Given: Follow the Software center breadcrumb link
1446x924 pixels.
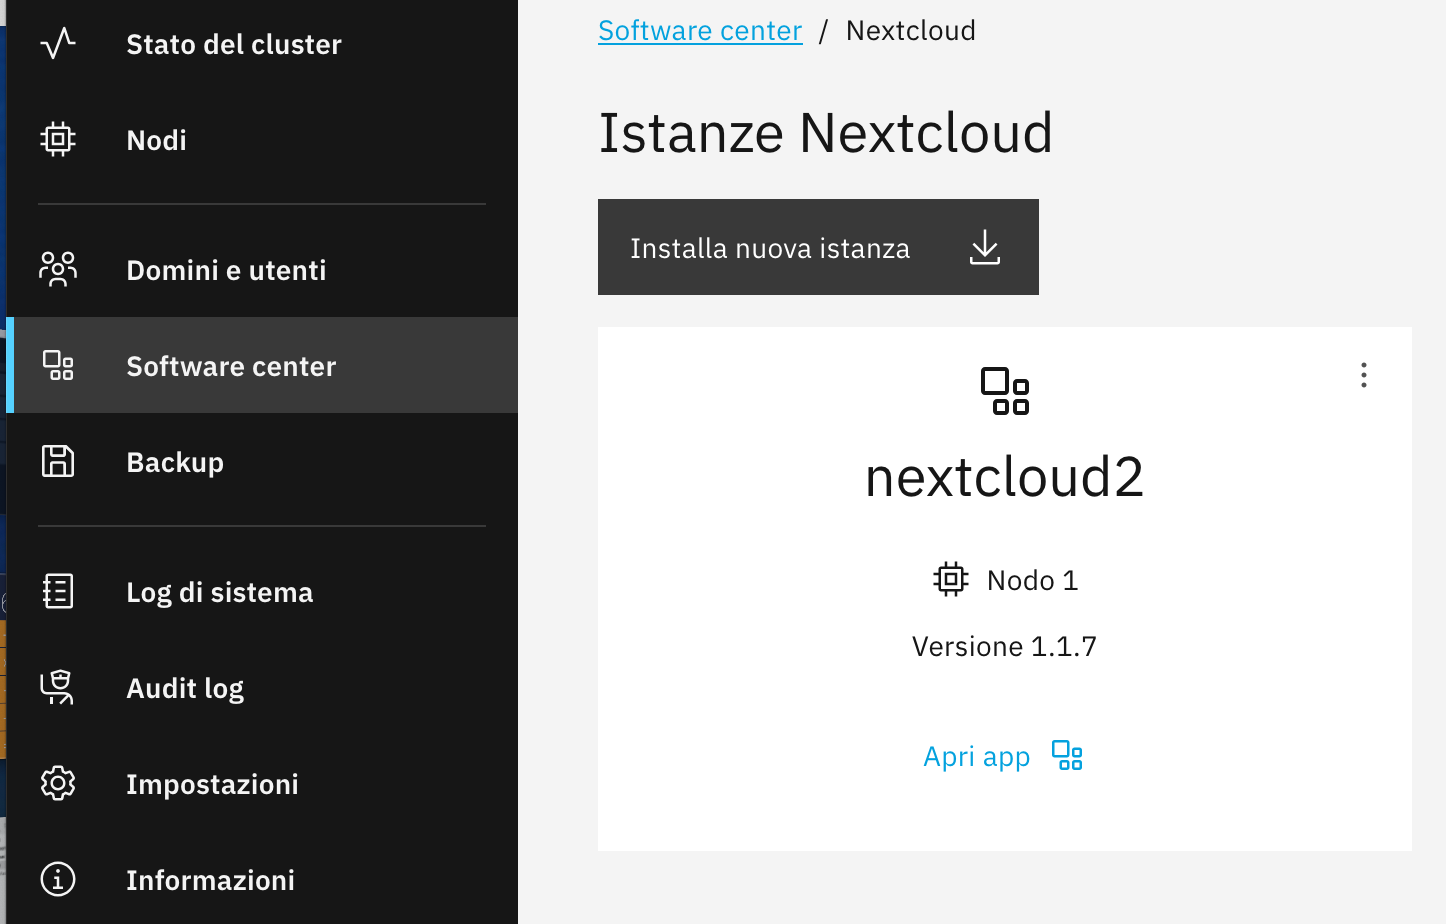Looking at the screenshot, I should [x=700, y=31].
